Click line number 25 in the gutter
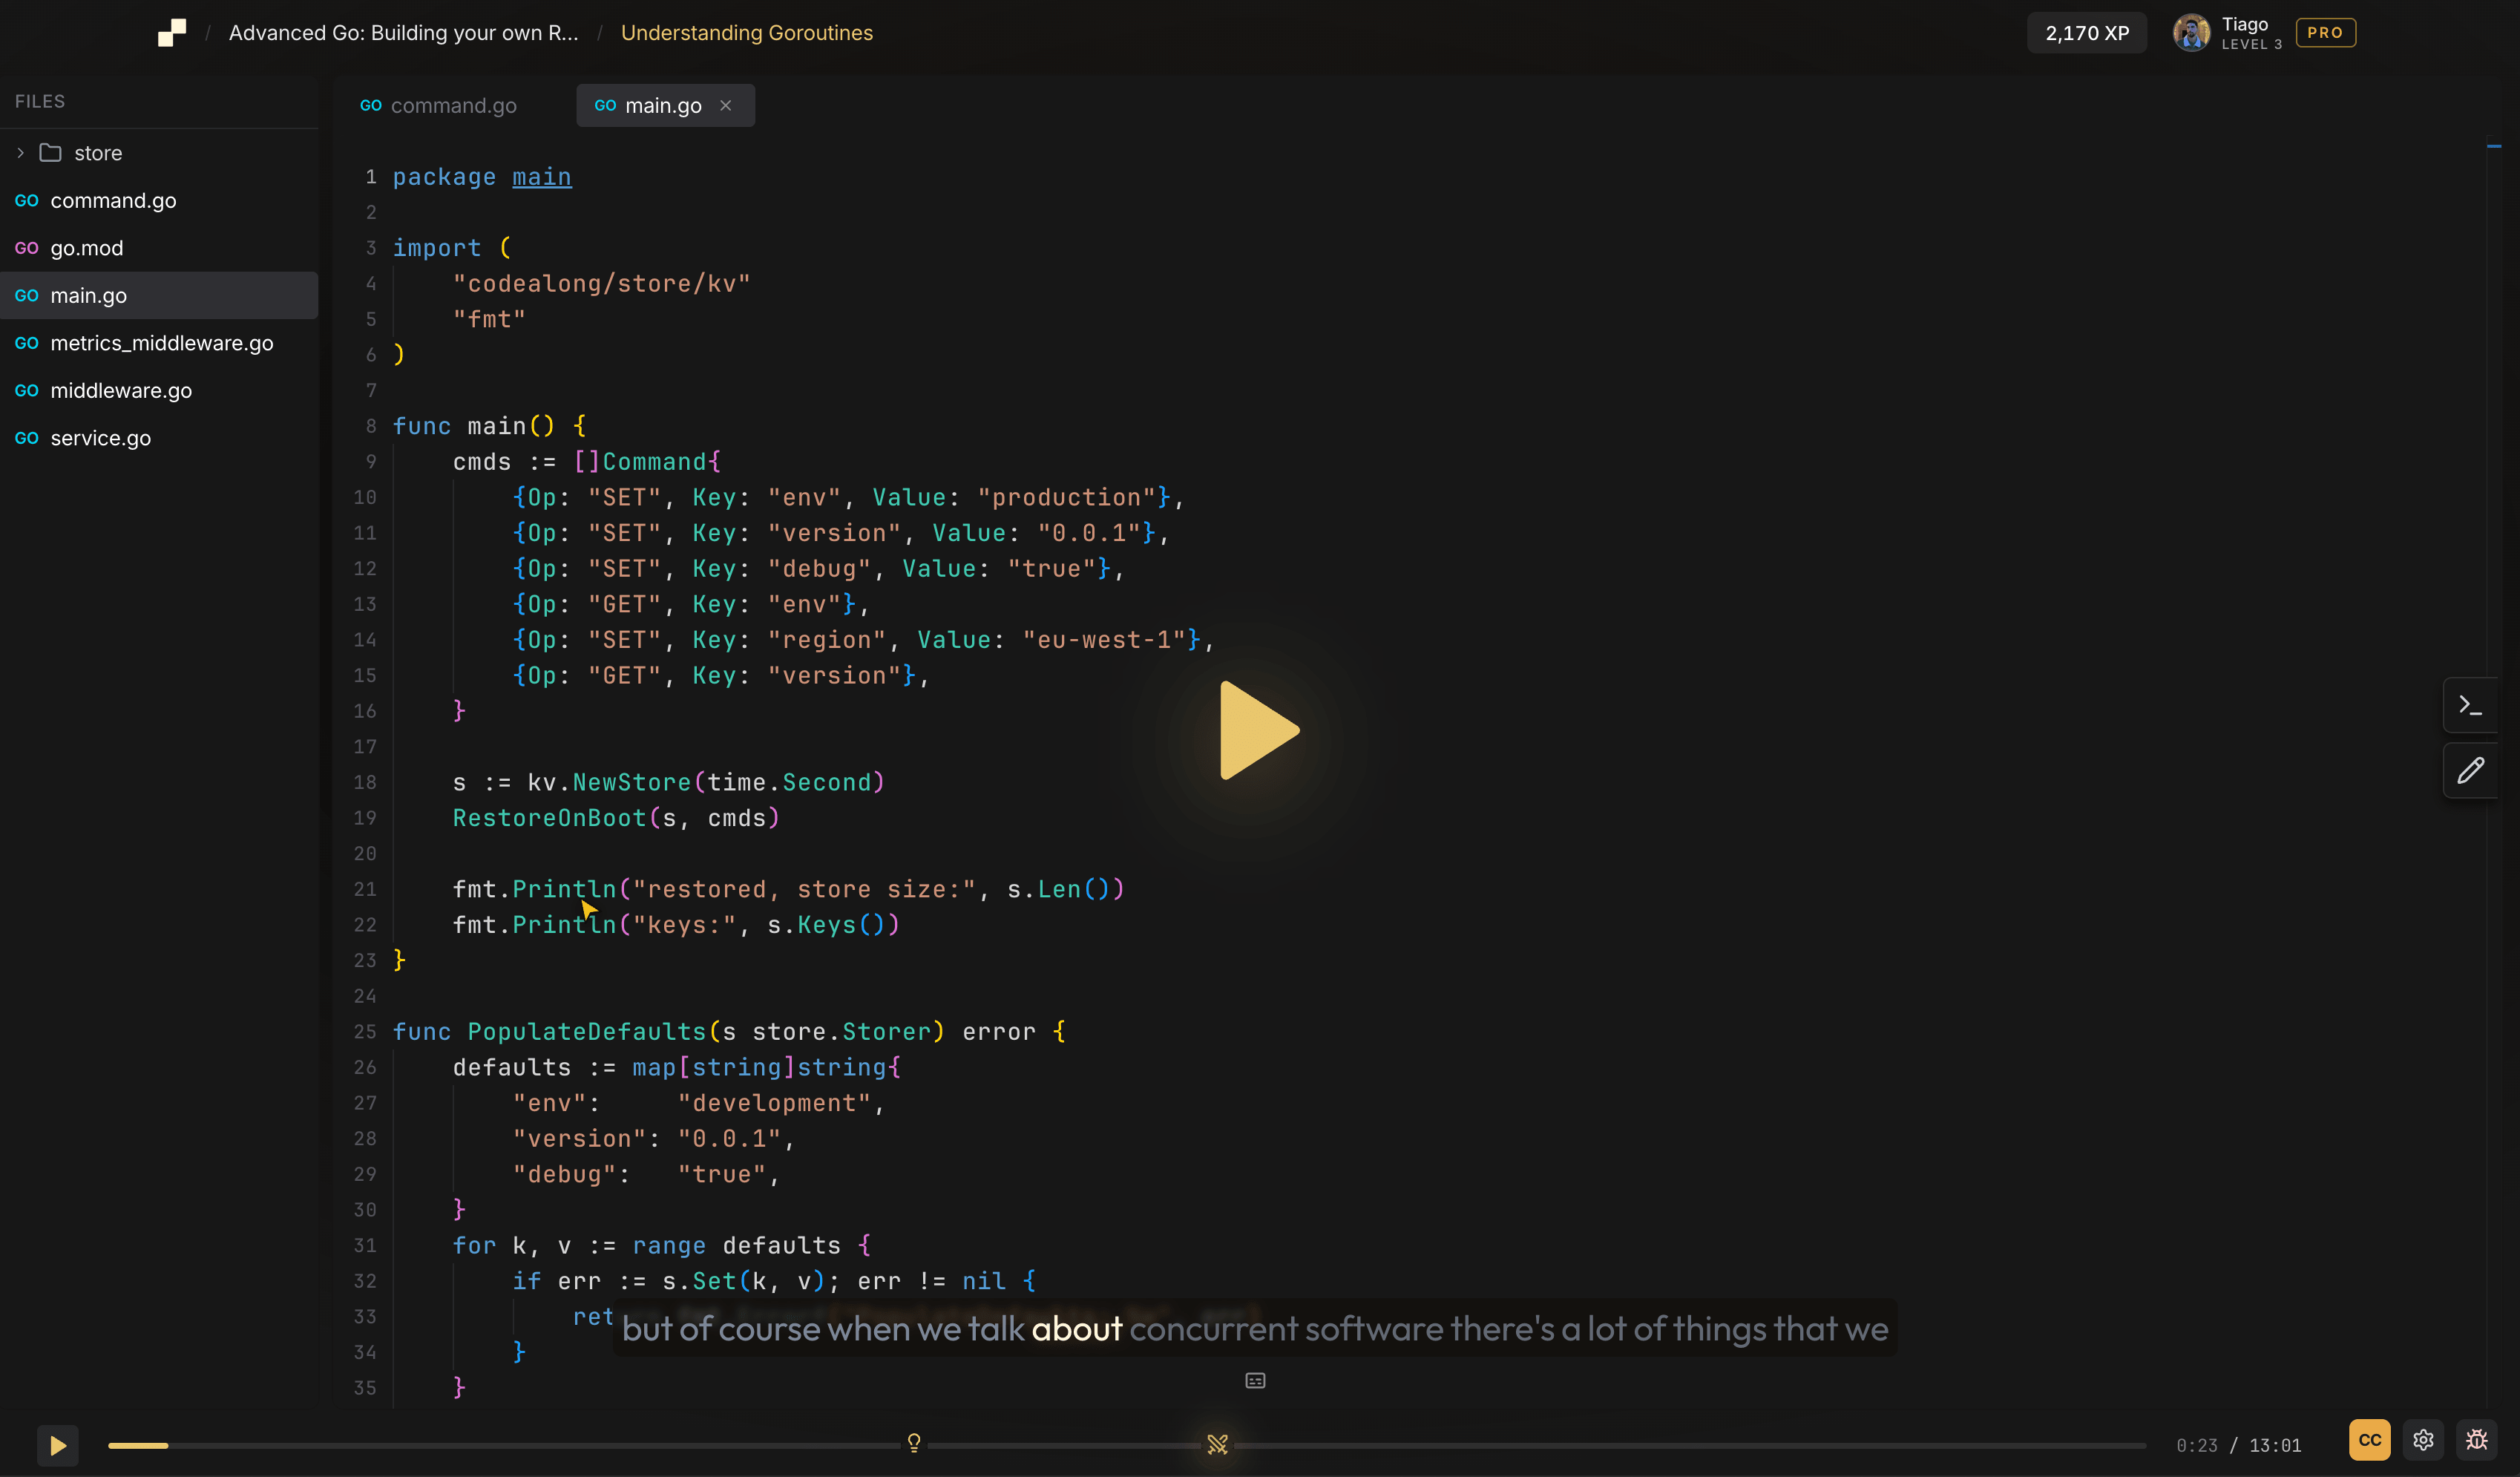 pos(364,1032)
